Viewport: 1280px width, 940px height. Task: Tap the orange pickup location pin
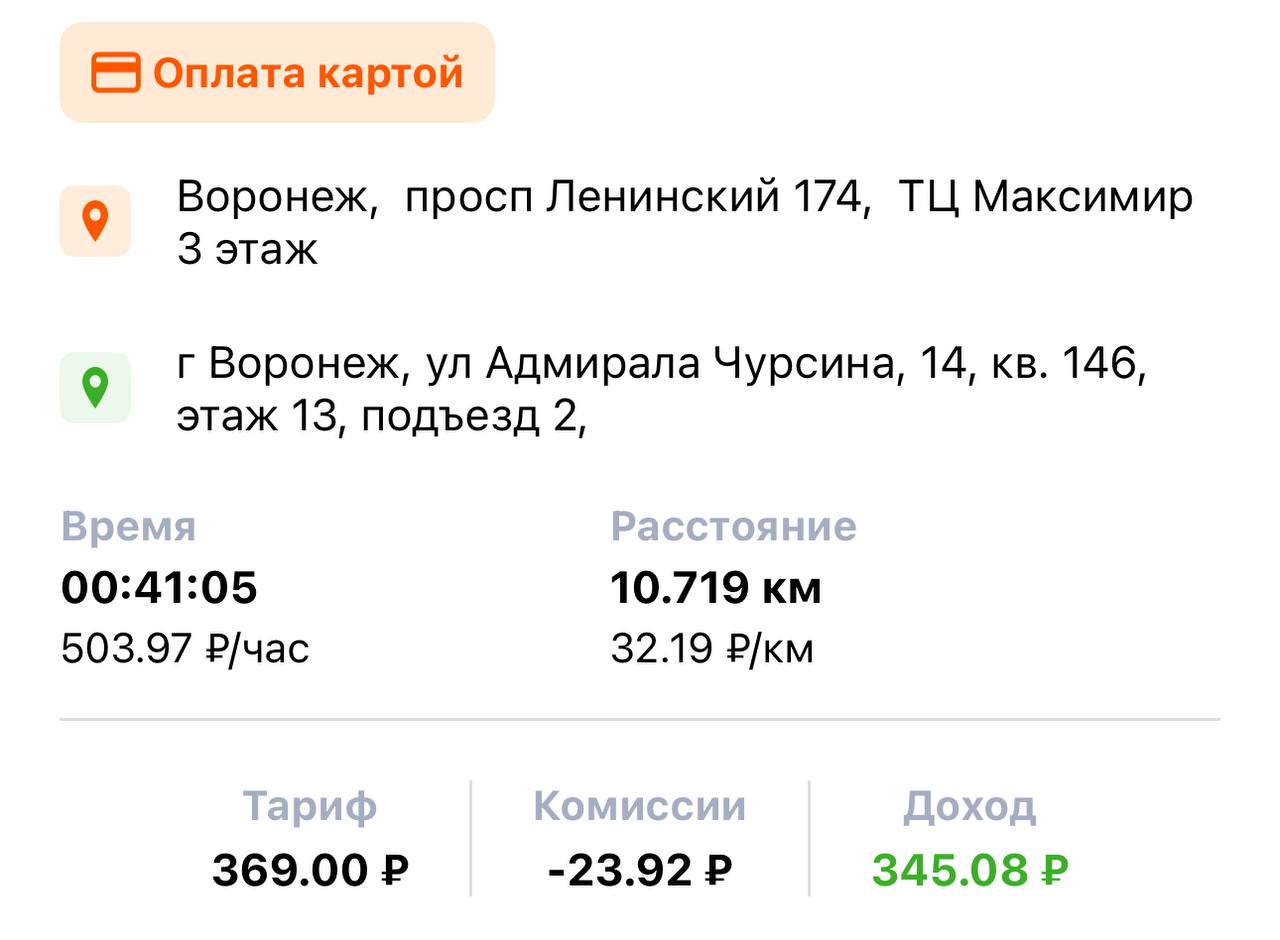pyautogui.click(x=95, y=221)
